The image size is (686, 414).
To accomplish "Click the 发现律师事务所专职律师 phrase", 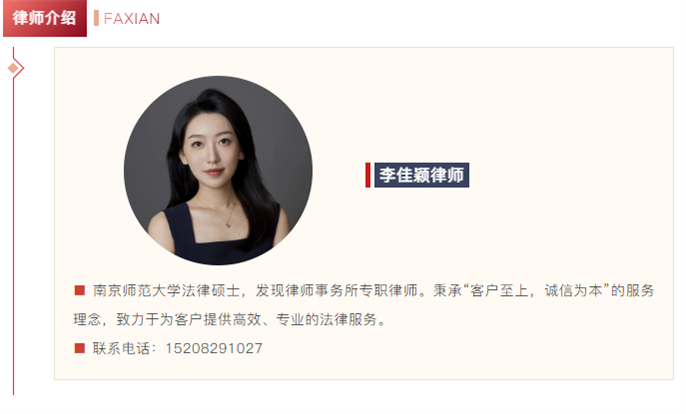I will tap(336, 291).
